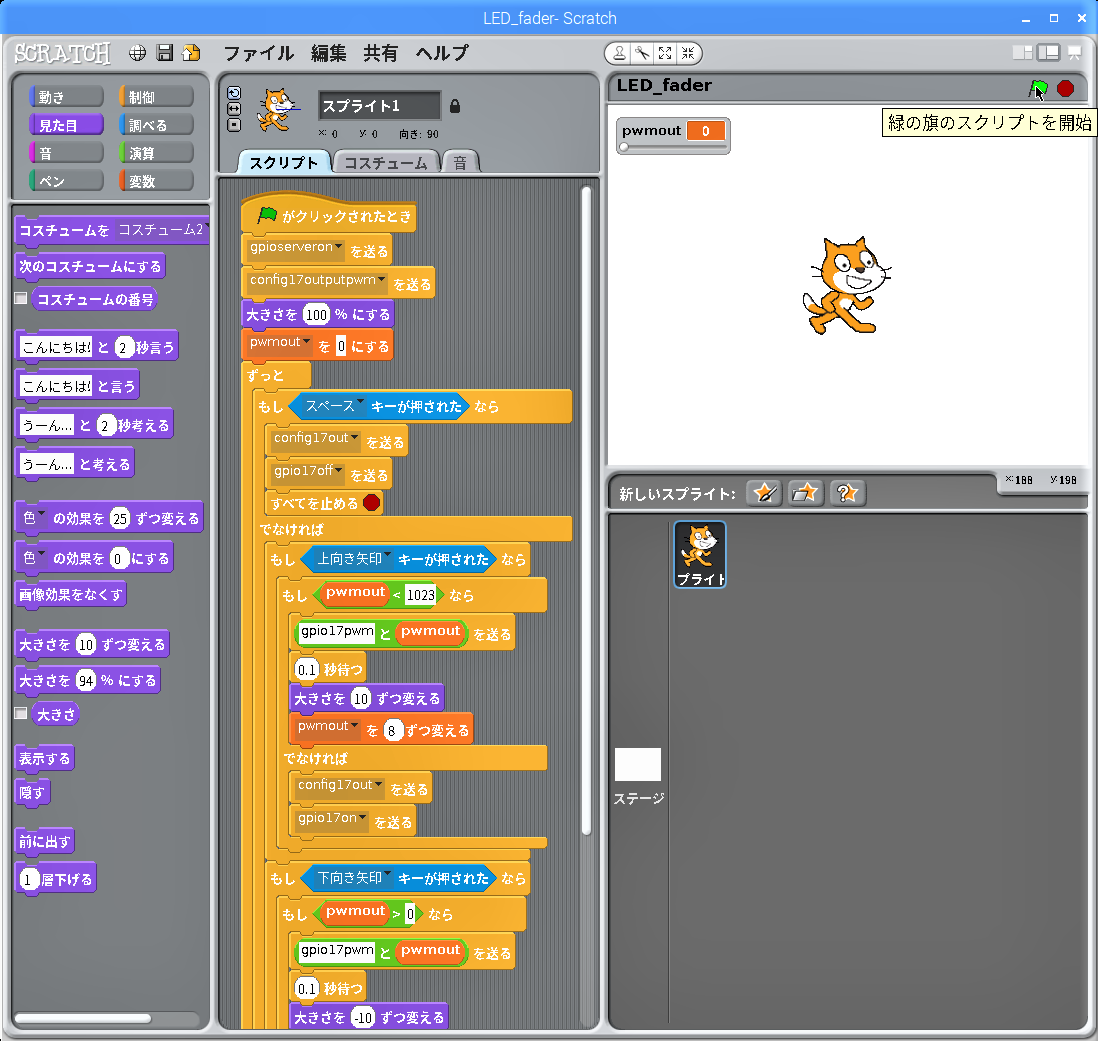Open the 見た目 block category
The image size is (1098, 1041).
[x=67, y=125]
